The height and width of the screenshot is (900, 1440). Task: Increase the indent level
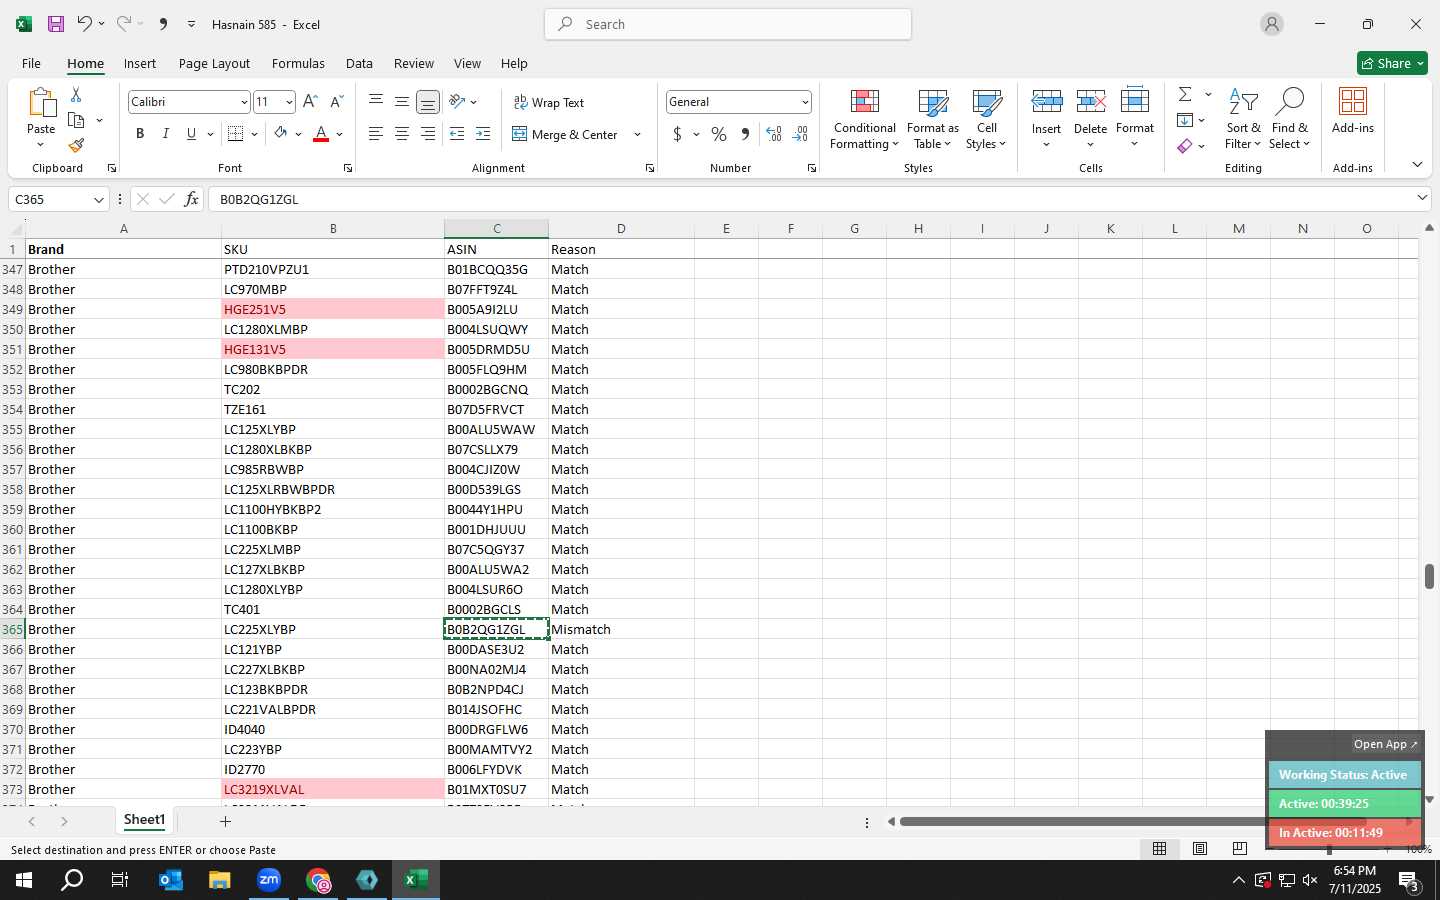coord(483,134)
